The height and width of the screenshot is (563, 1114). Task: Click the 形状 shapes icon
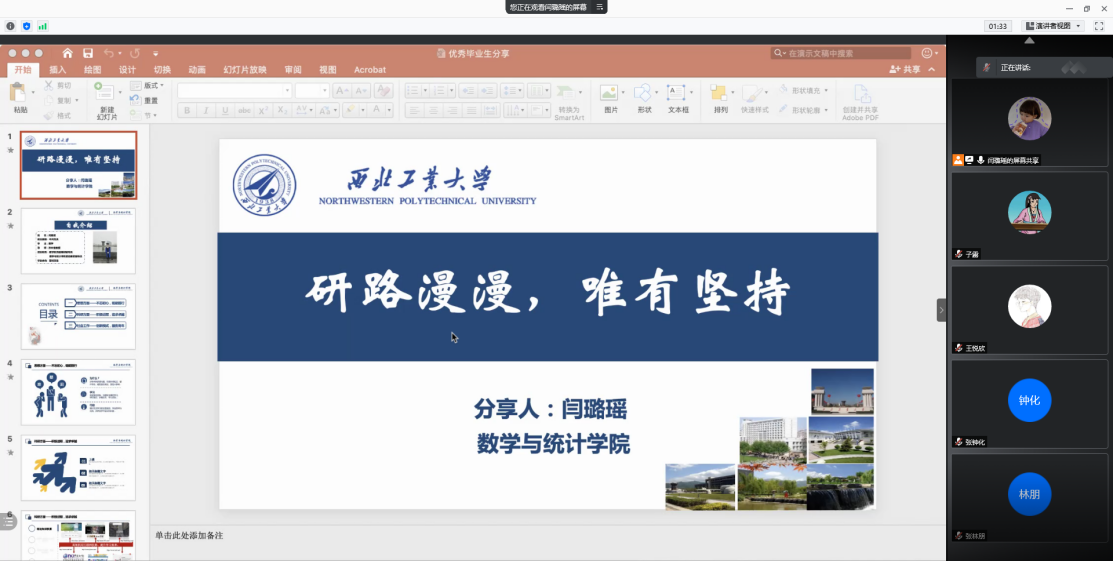point(643,94)
